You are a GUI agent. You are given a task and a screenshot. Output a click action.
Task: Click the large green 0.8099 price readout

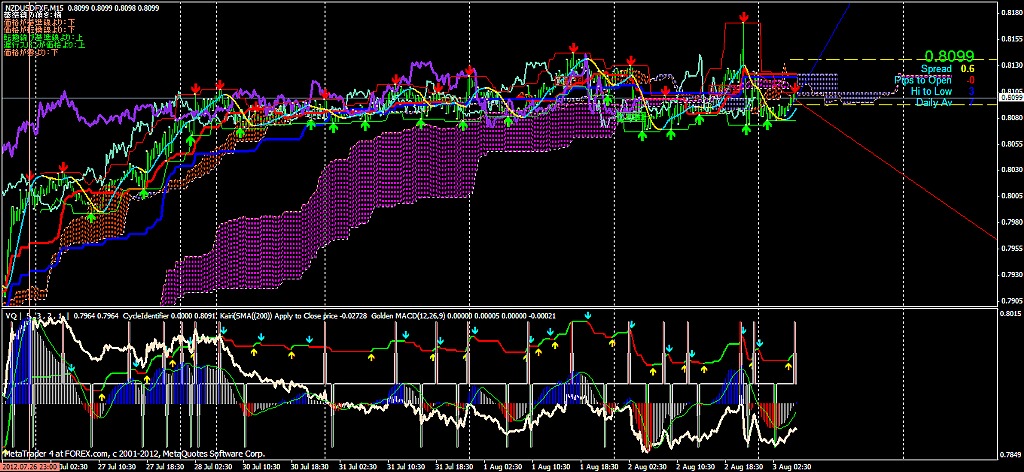coord(949,56)
